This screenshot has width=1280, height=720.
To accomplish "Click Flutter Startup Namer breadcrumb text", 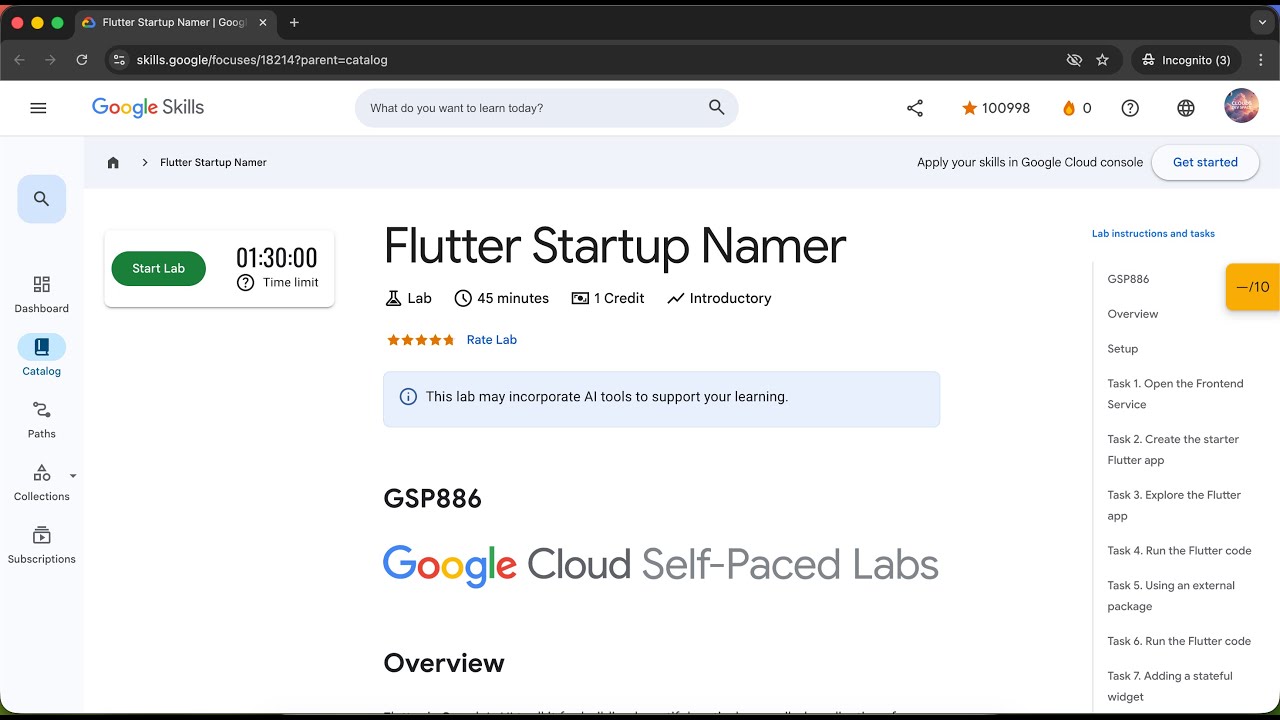I will coord(213,162).
